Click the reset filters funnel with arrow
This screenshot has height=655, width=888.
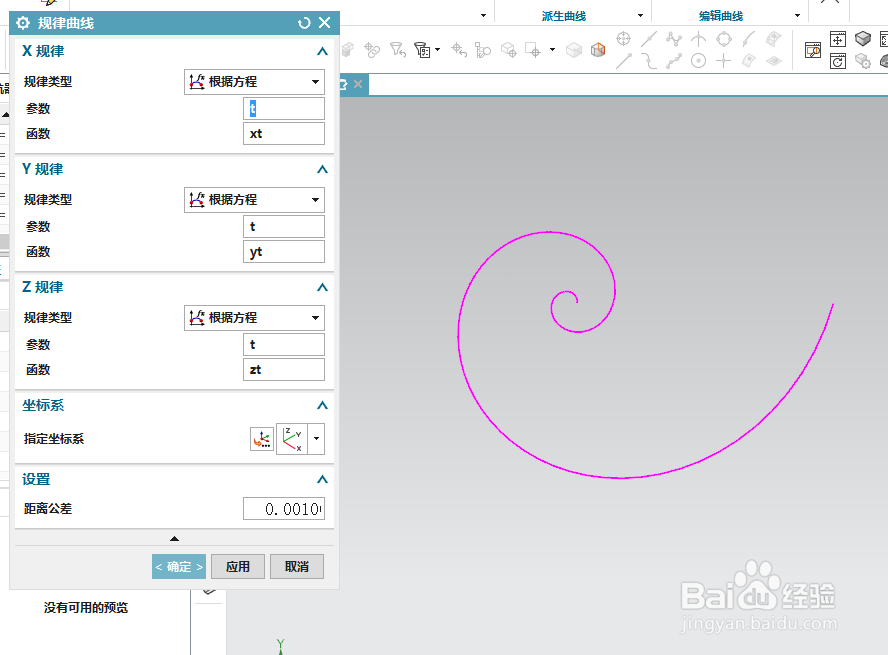pos(398,50)
